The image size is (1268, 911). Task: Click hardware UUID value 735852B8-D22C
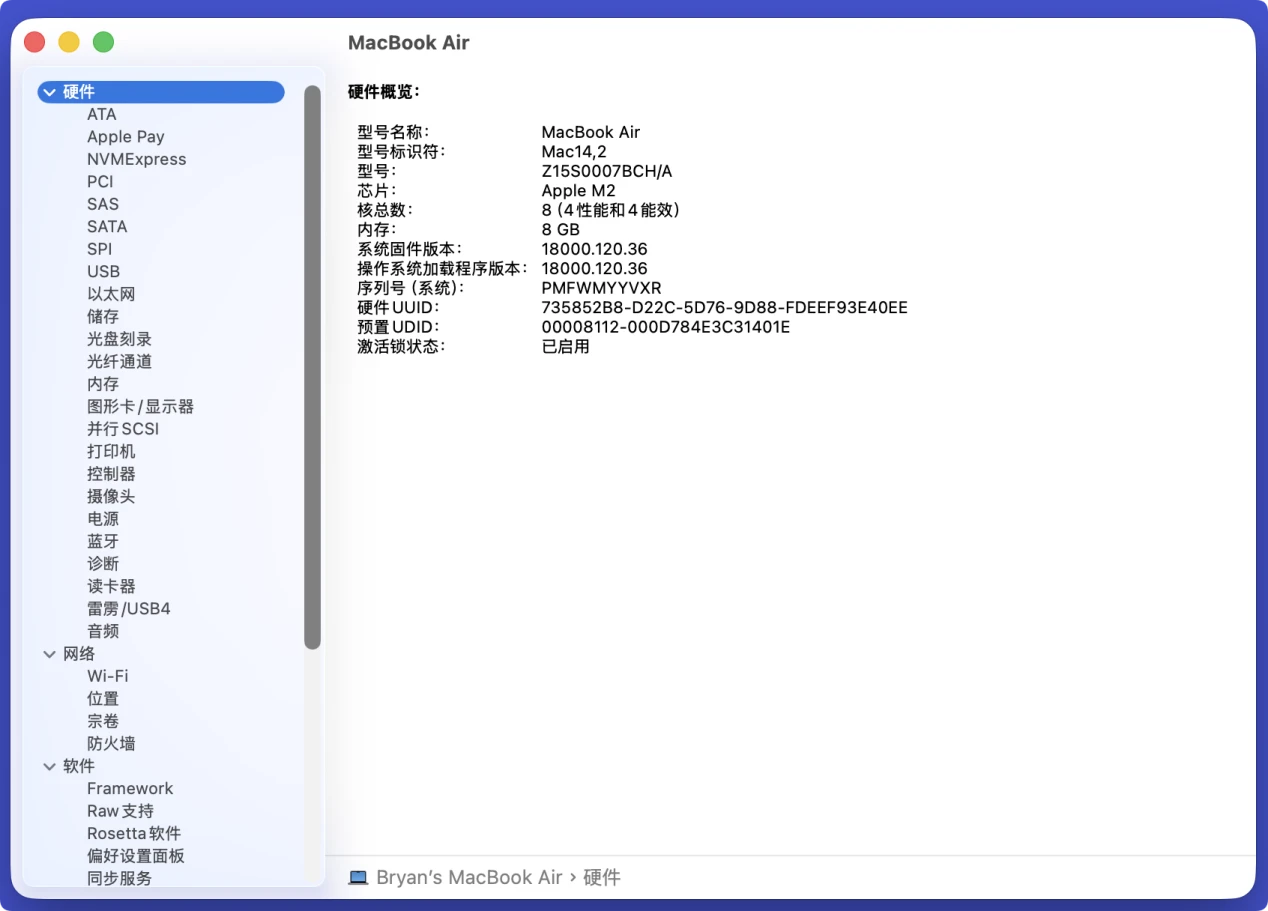point(725,308)
